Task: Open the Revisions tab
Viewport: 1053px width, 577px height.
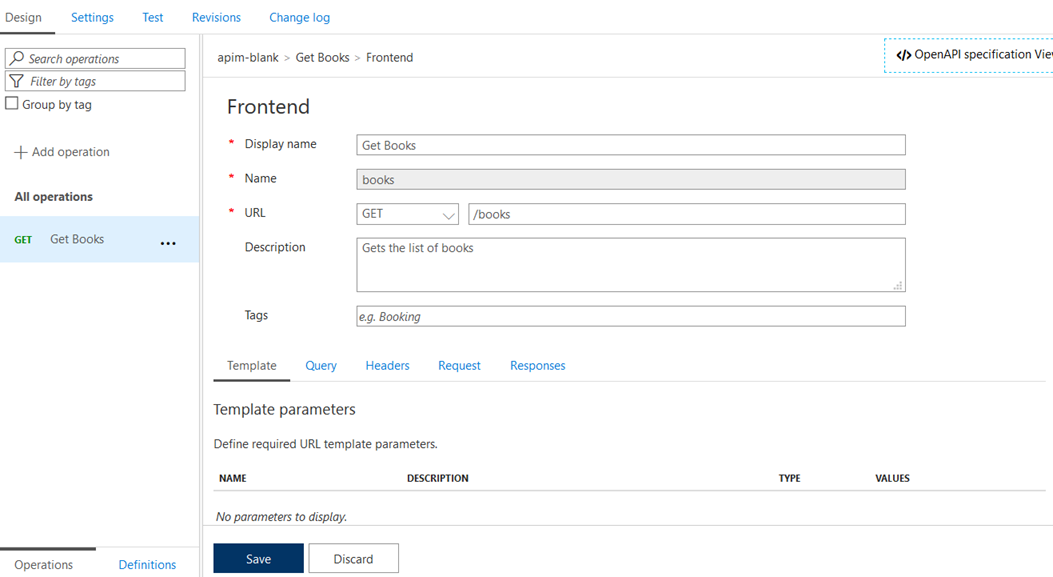Action: click(216, 17)
